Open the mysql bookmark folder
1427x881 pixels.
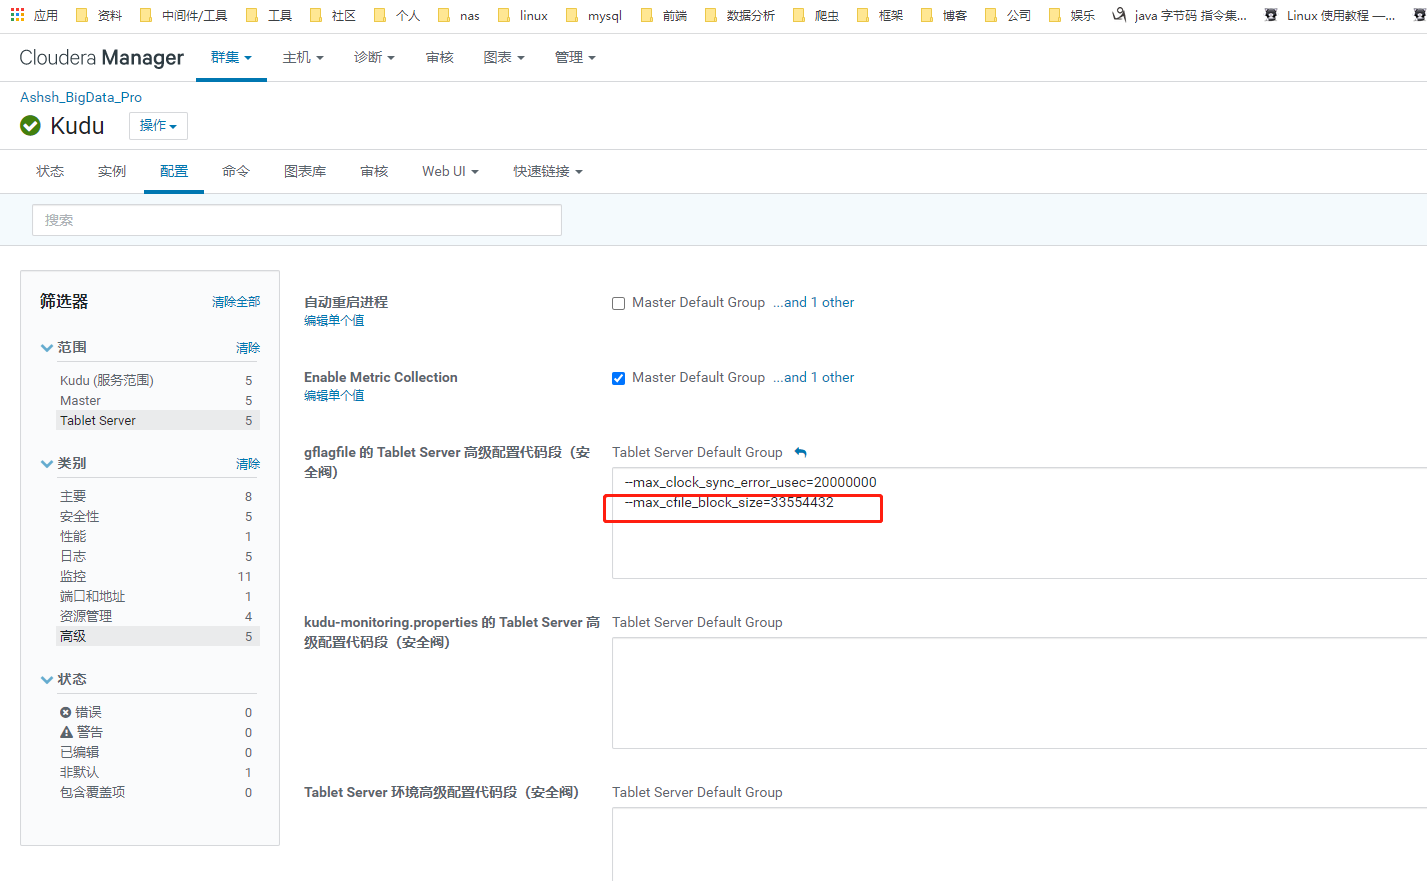(594, 15)
